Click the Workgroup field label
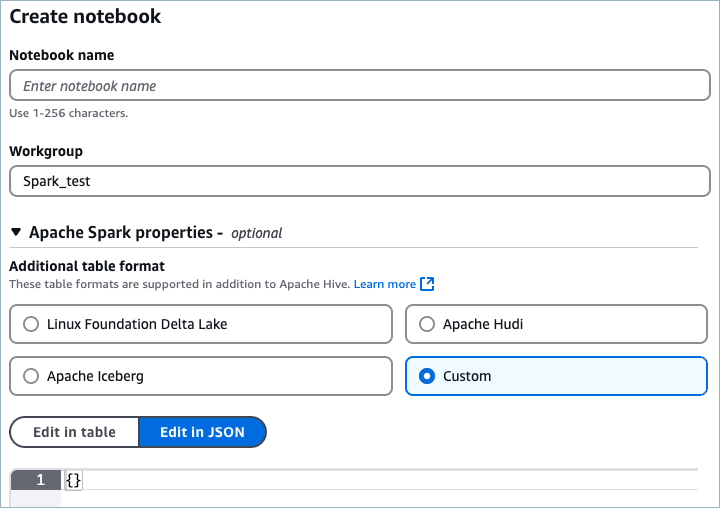This screenshot has width=720, height=508. (x=46, y=151)
